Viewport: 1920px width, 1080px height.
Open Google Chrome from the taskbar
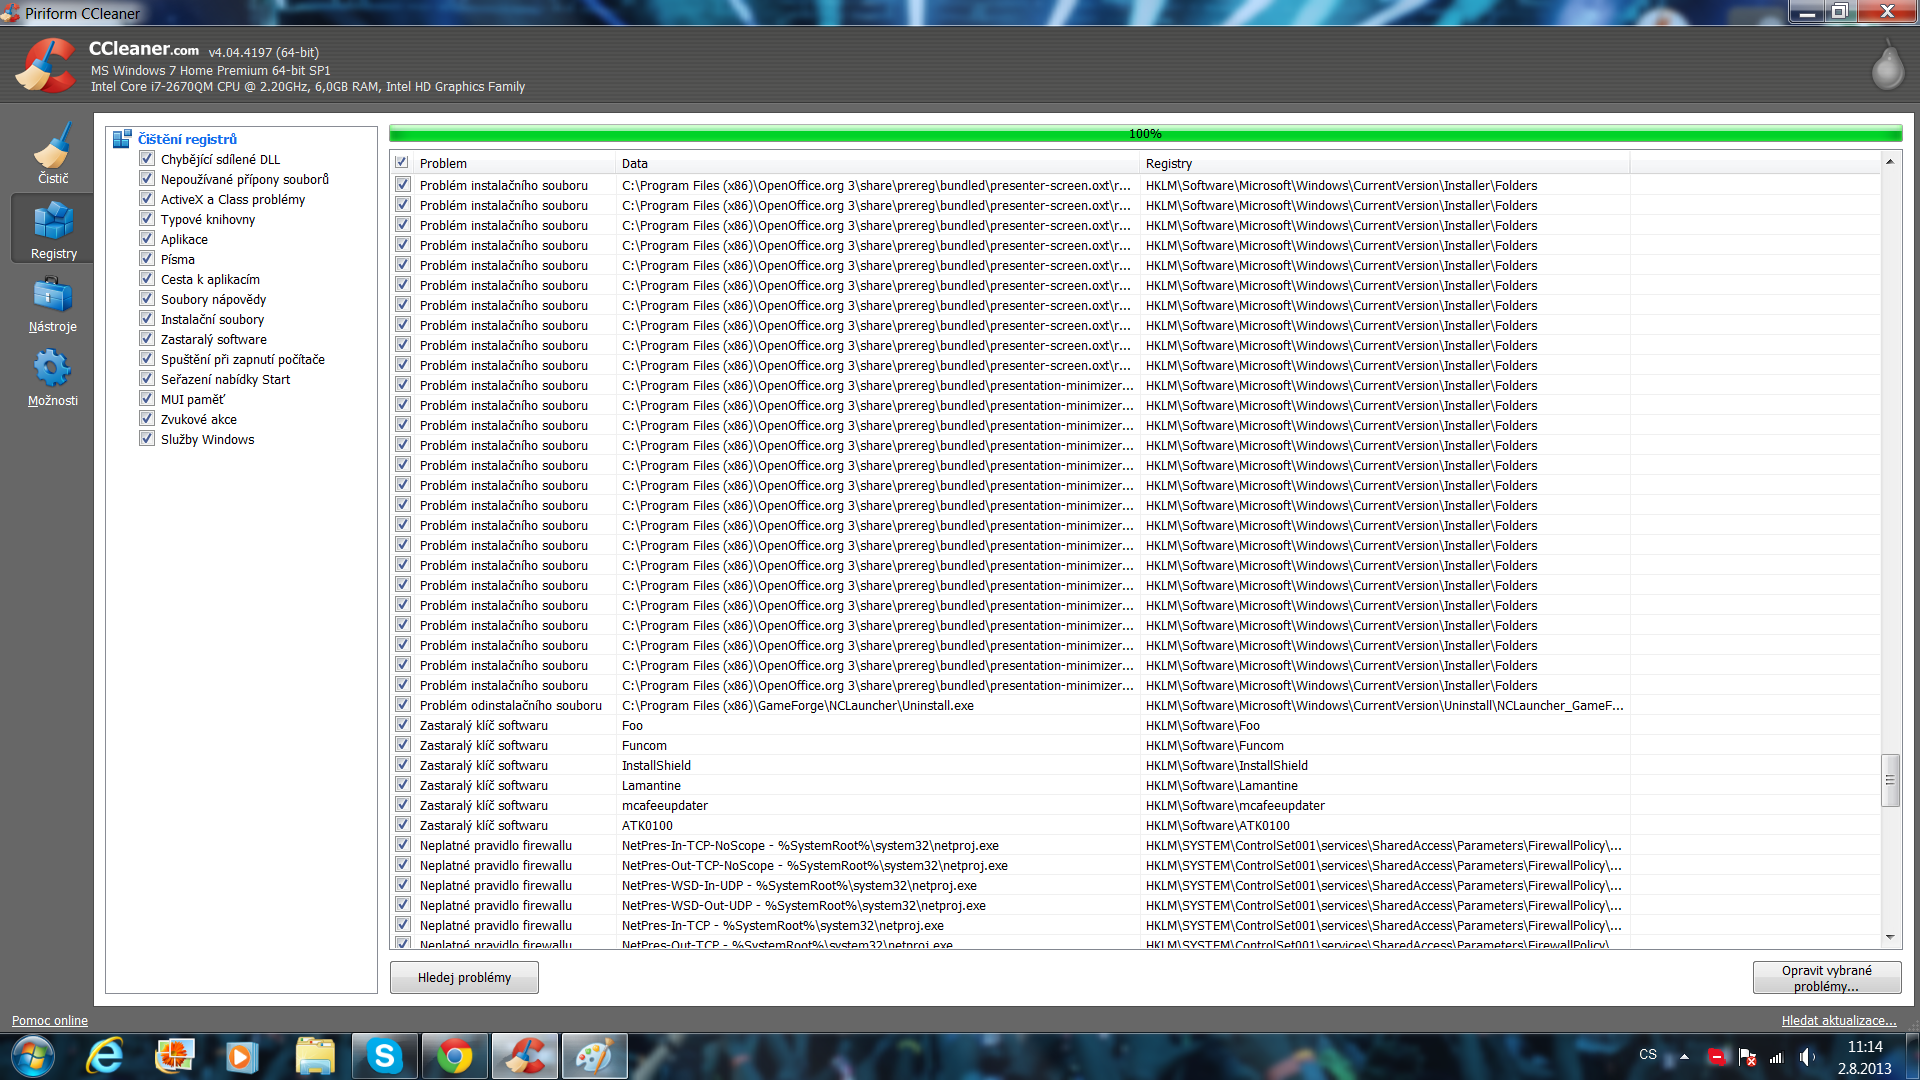pos(454,1056)
